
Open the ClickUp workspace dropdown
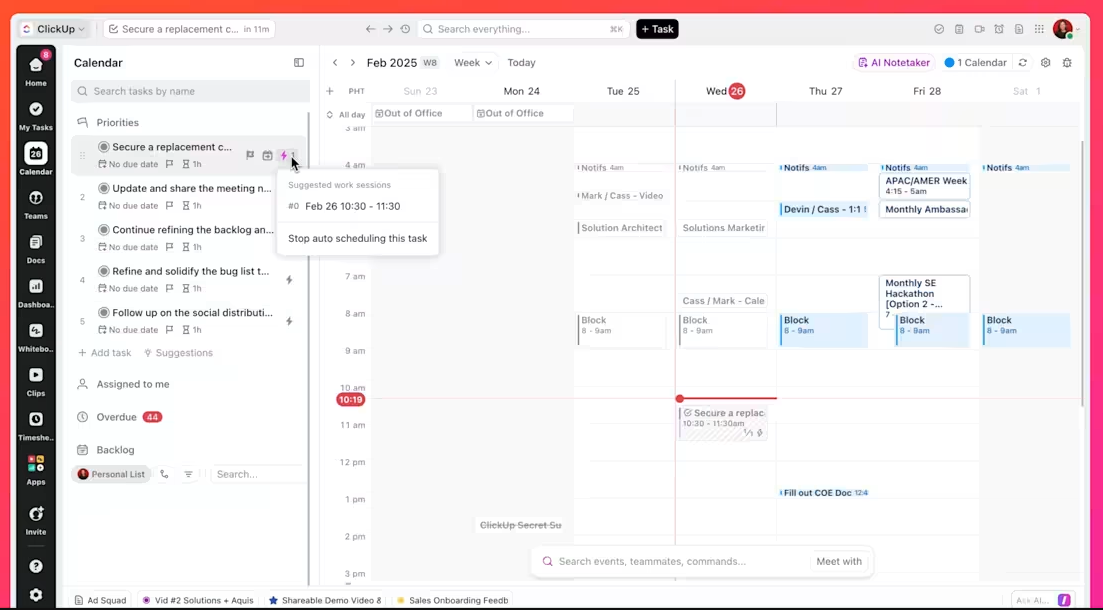[53, 29]
